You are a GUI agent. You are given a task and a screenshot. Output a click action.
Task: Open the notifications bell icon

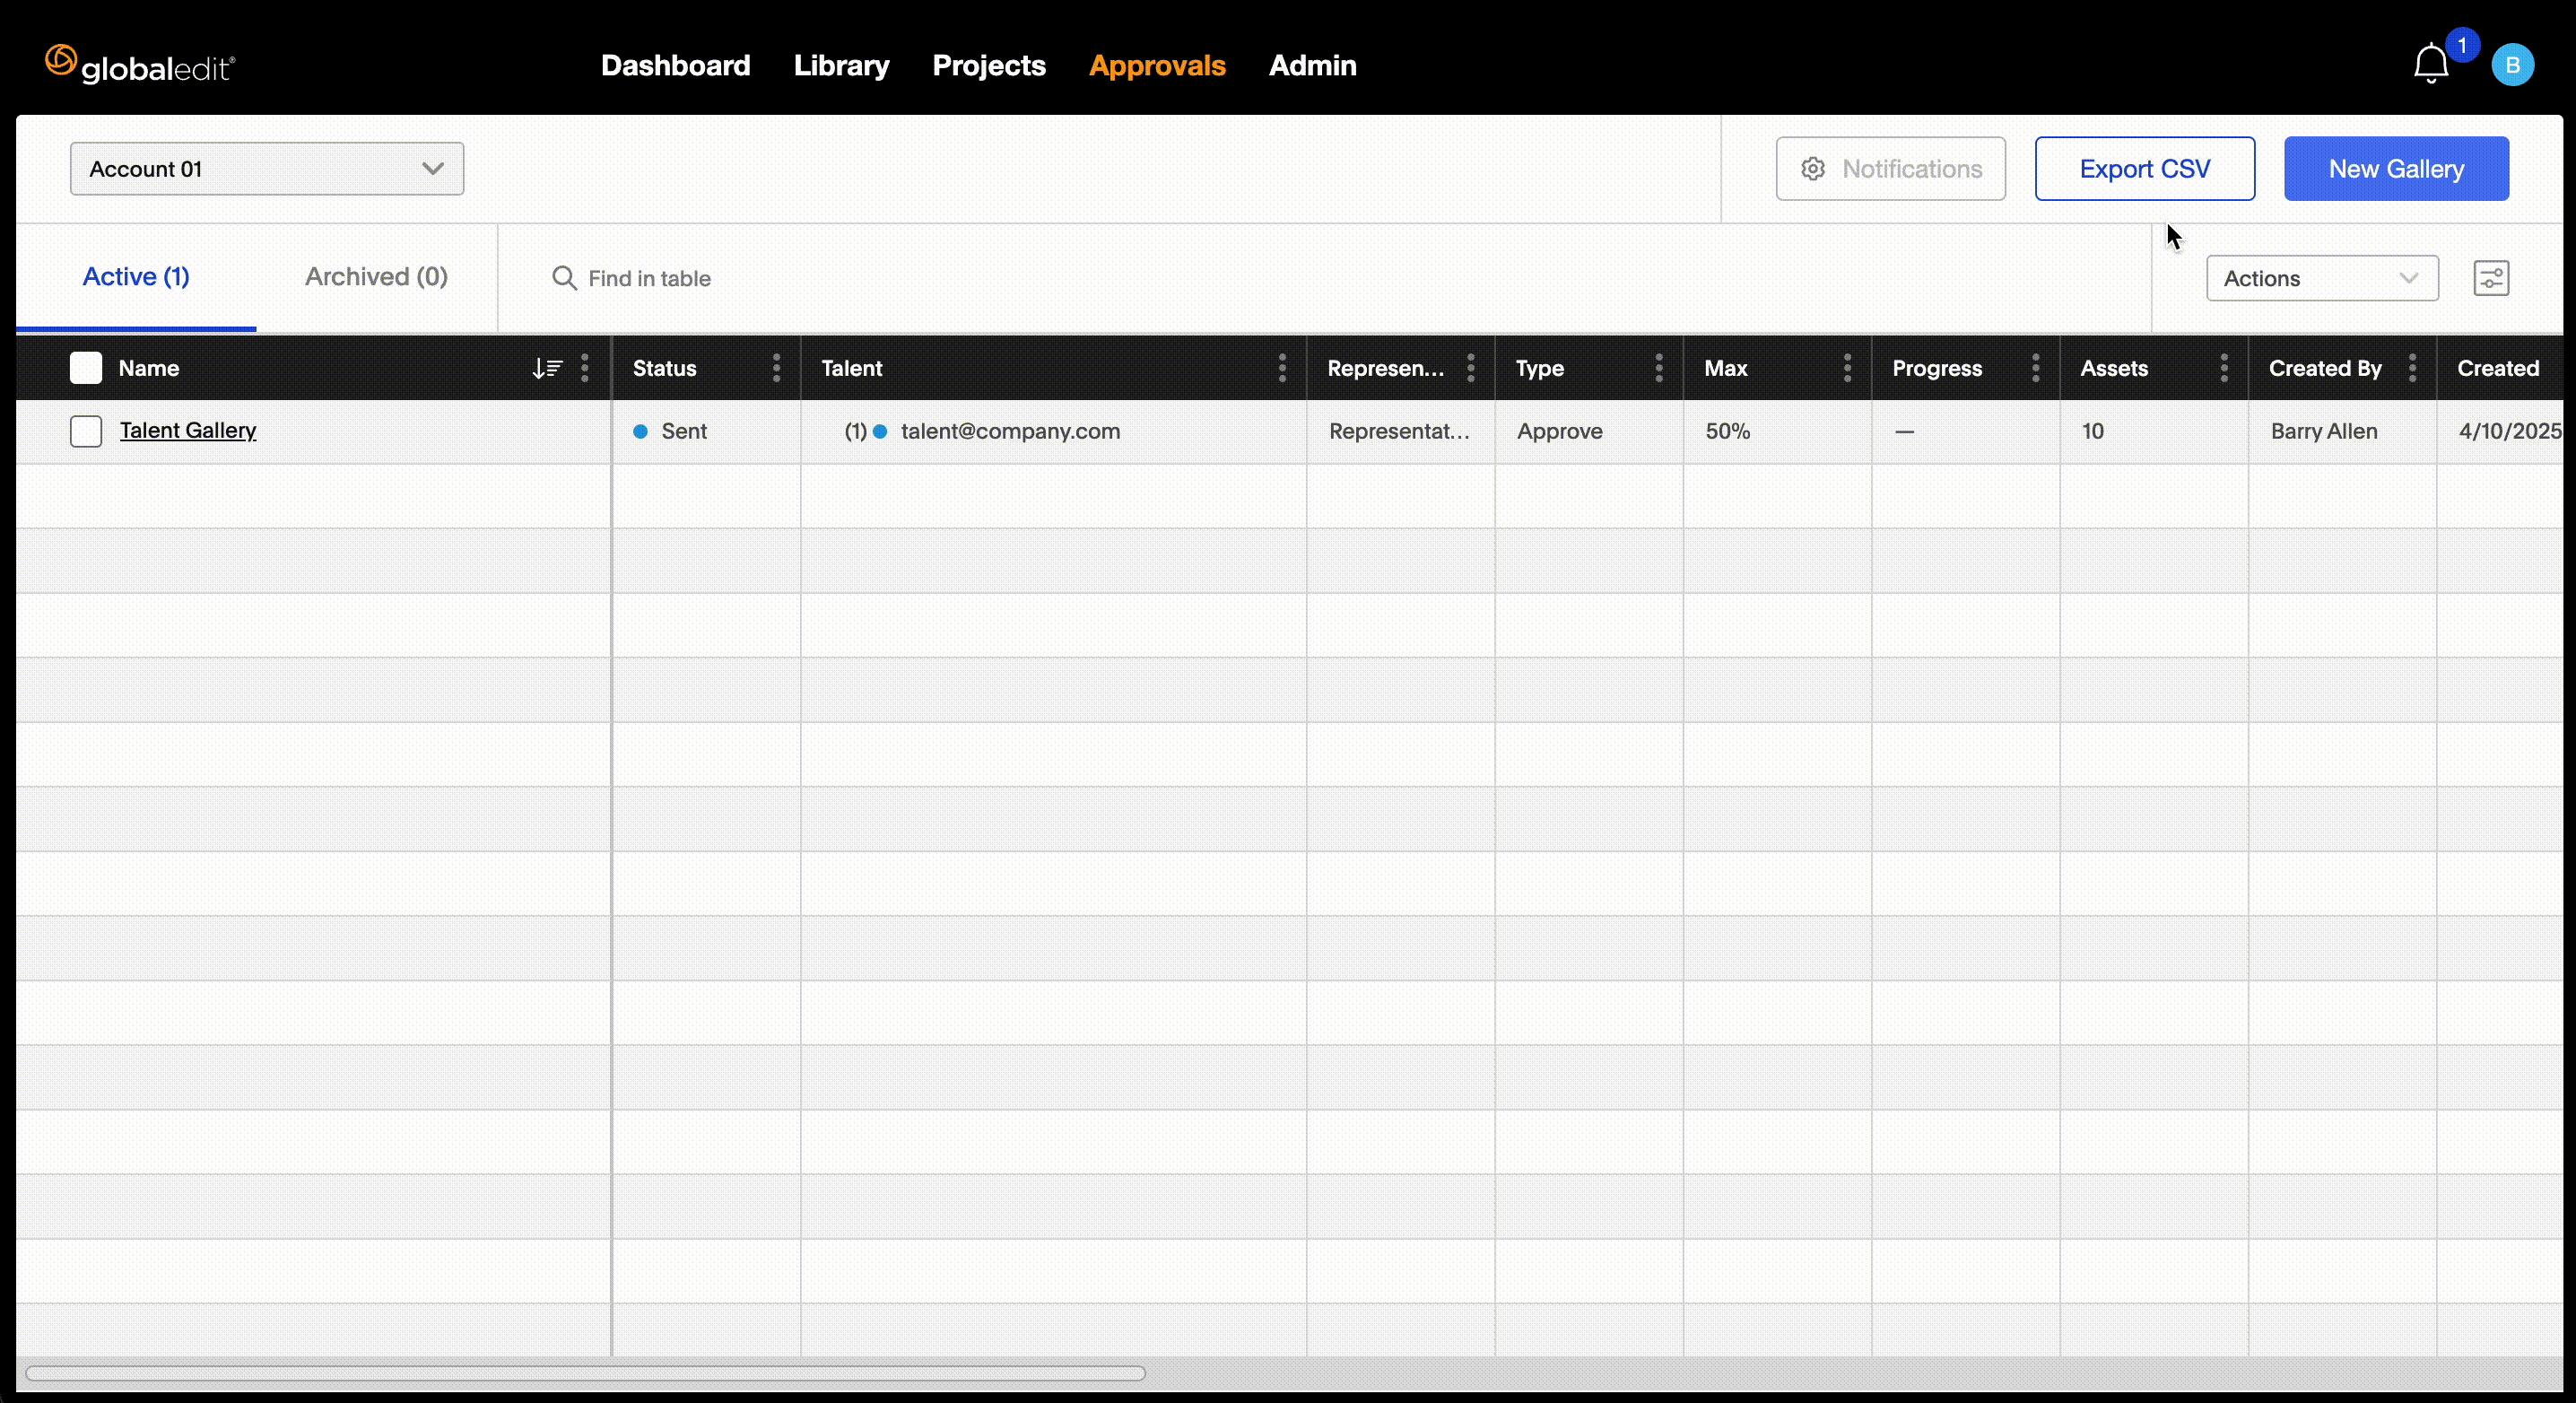point(2430,65)
